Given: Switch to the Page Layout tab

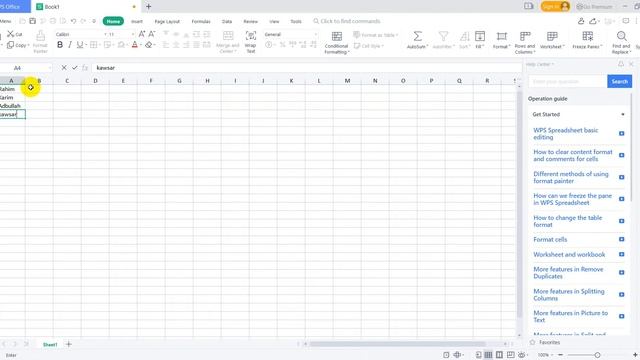Looking at the screenshot, I should point(167,21).
